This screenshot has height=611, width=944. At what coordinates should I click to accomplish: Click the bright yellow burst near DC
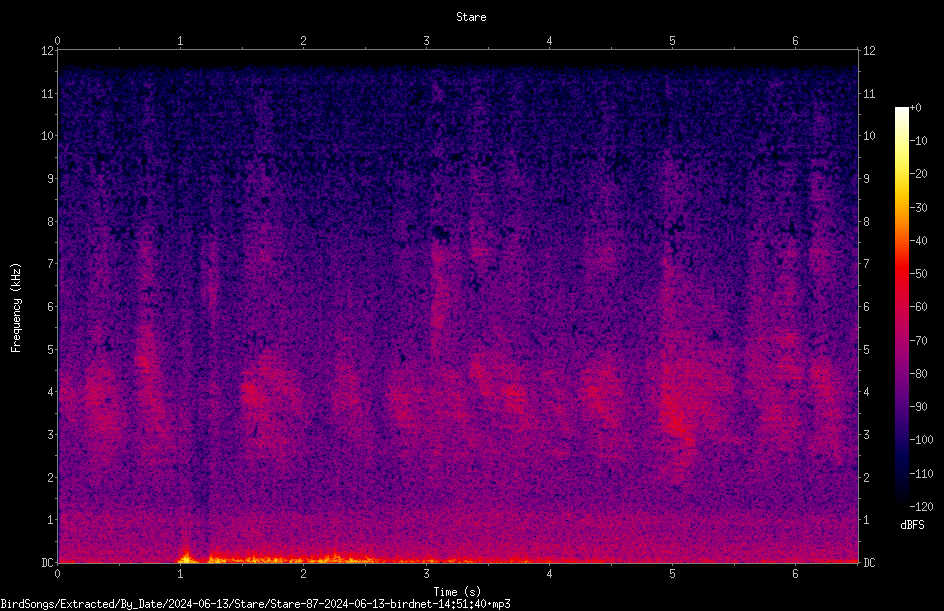point(186,558)
